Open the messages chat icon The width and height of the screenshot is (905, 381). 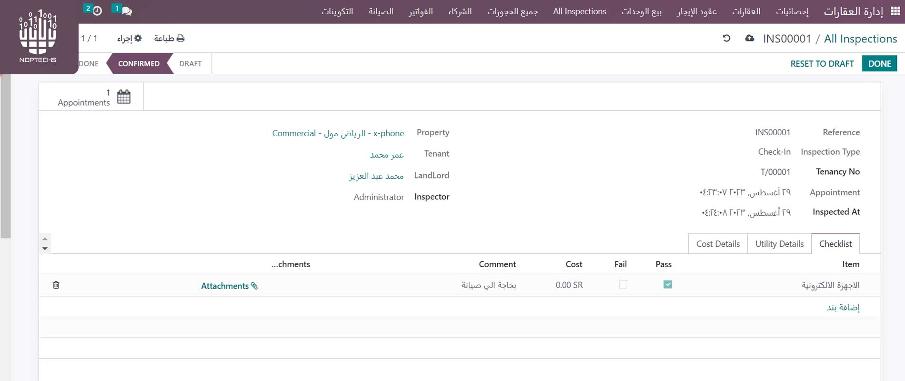pyautogui.click(x=126, y=11)
